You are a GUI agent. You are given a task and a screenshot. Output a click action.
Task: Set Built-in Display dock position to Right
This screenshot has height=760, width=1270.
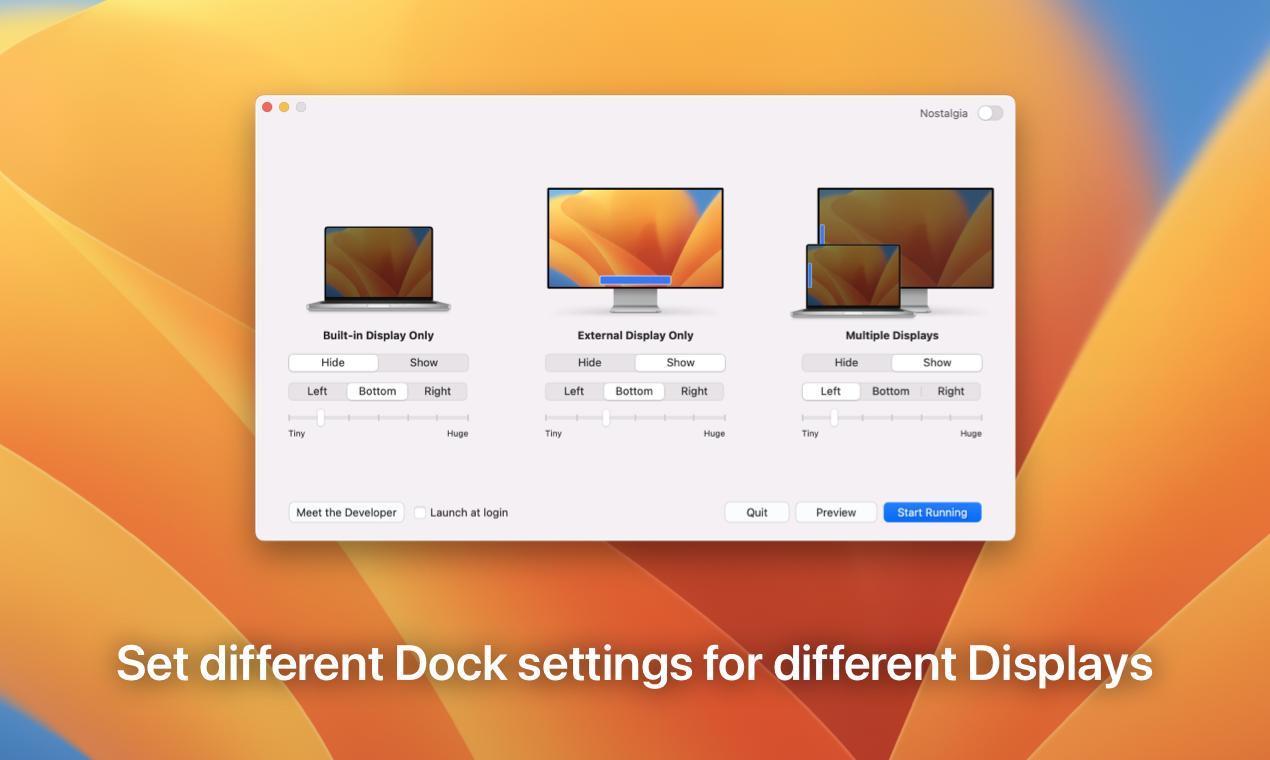438,391
